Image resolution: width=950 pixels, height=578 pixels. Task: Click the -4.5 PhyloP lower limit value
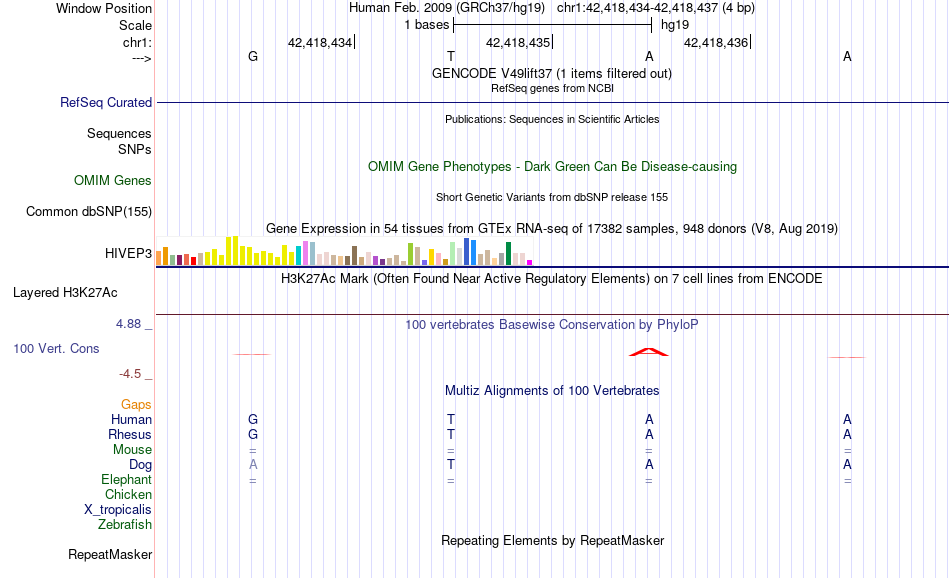(130, 374)
